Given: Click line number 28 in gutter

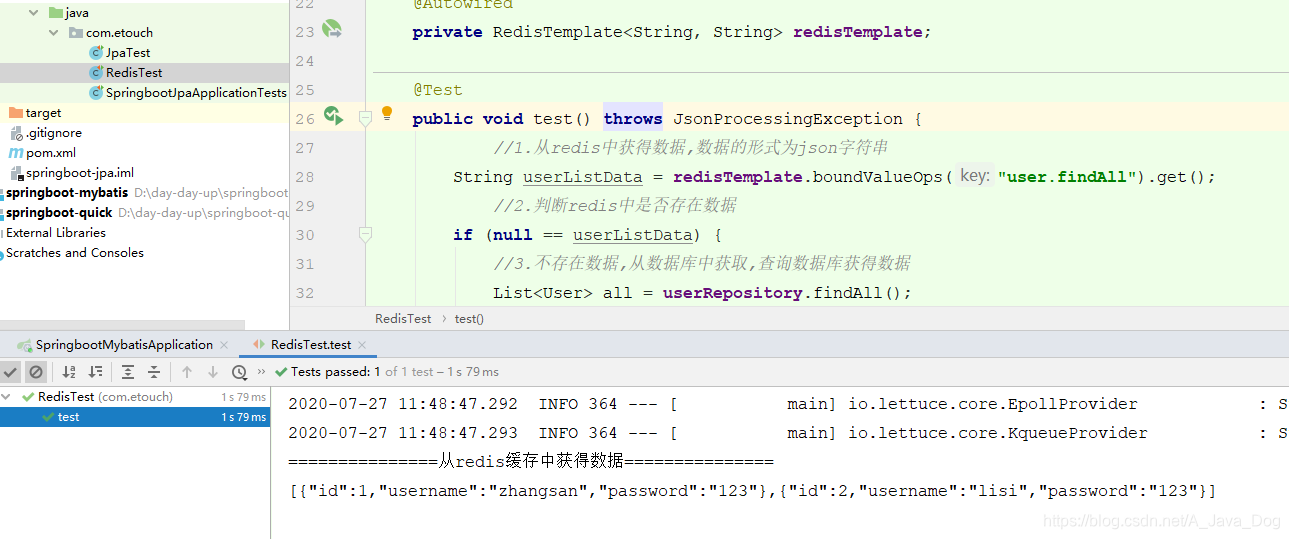Looking at the screenshot, I should [x=305, y=177].
